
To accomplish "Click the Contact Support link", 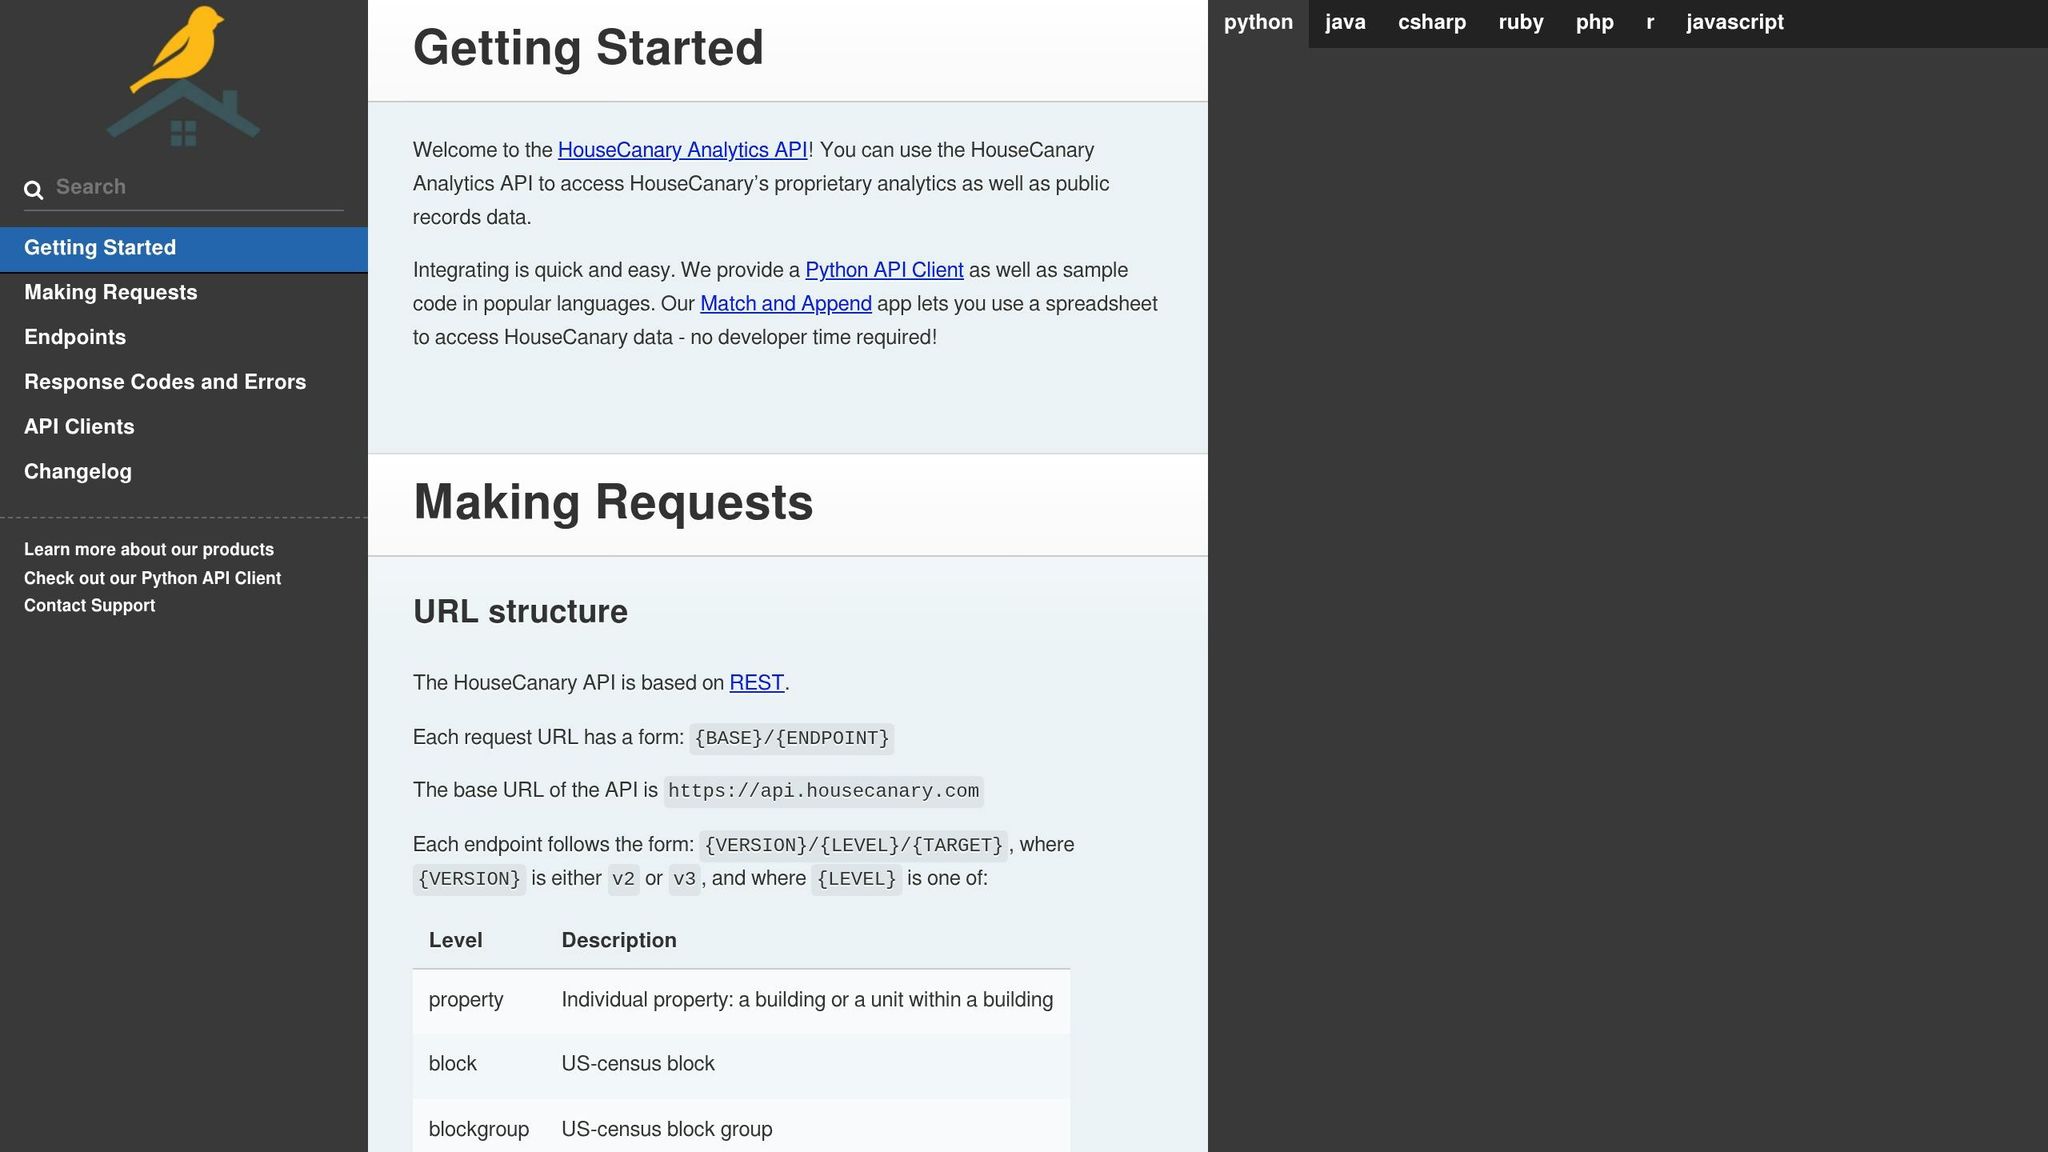I will tap(89, 606).
